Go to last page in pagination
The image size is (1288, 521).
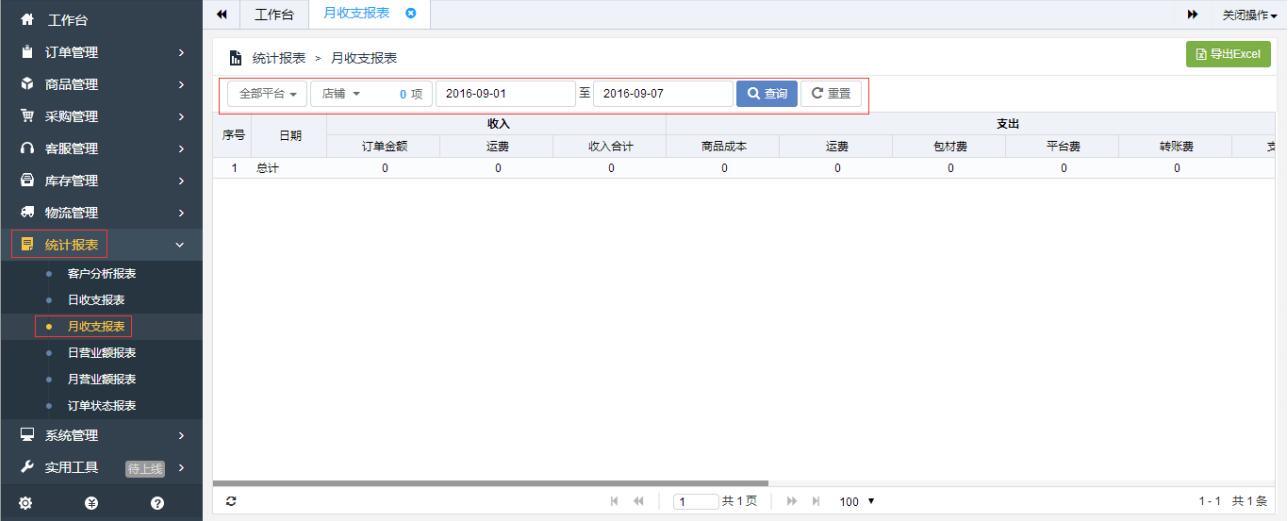815,500
